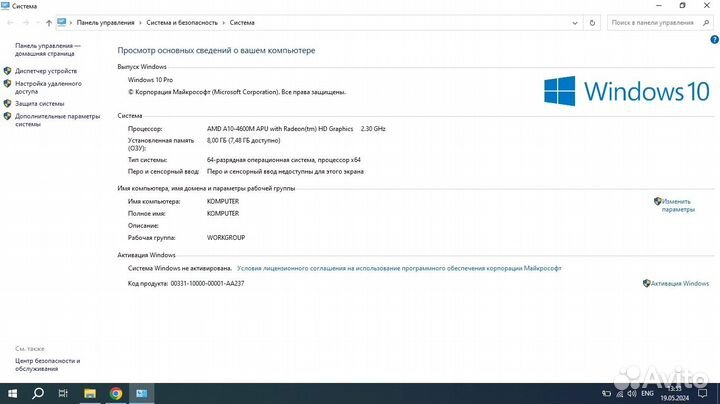The height and width of the screenshot is (404, 720).
Task: Click the shield icon beside Диспетчер устройств
Action: click(7, 71)
